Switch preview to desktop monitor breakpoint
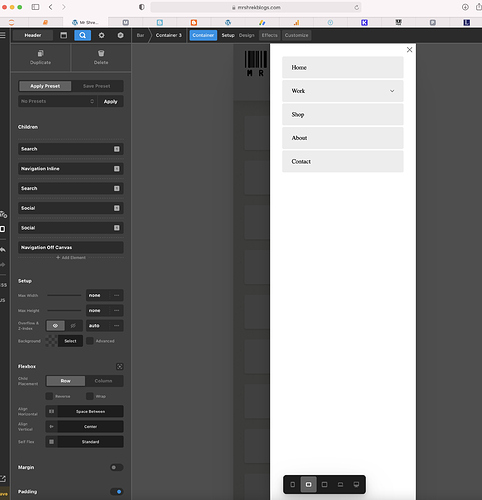Viewport: 482px width, 500px height. [x=356, y=484]
